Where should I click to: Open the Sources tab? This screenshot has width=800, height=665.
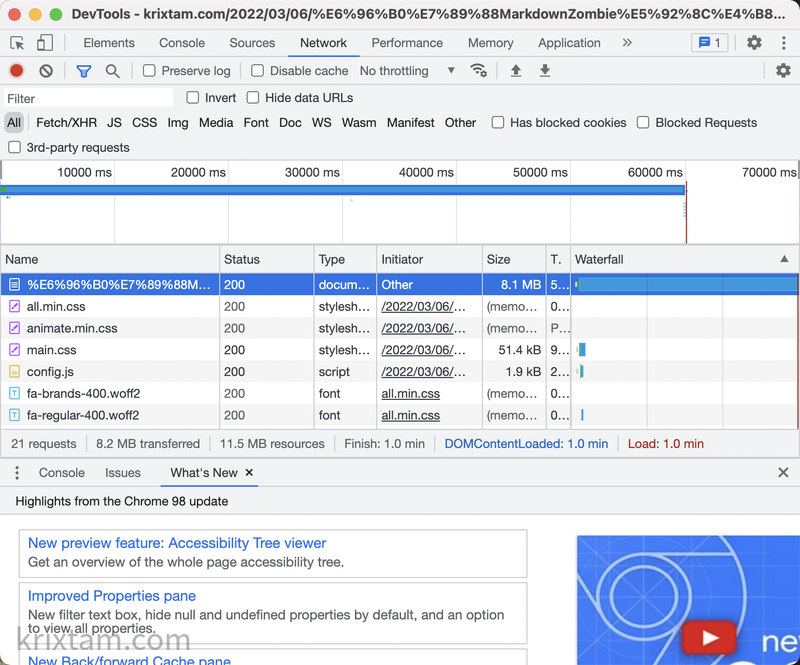click(x=252, y=43)
